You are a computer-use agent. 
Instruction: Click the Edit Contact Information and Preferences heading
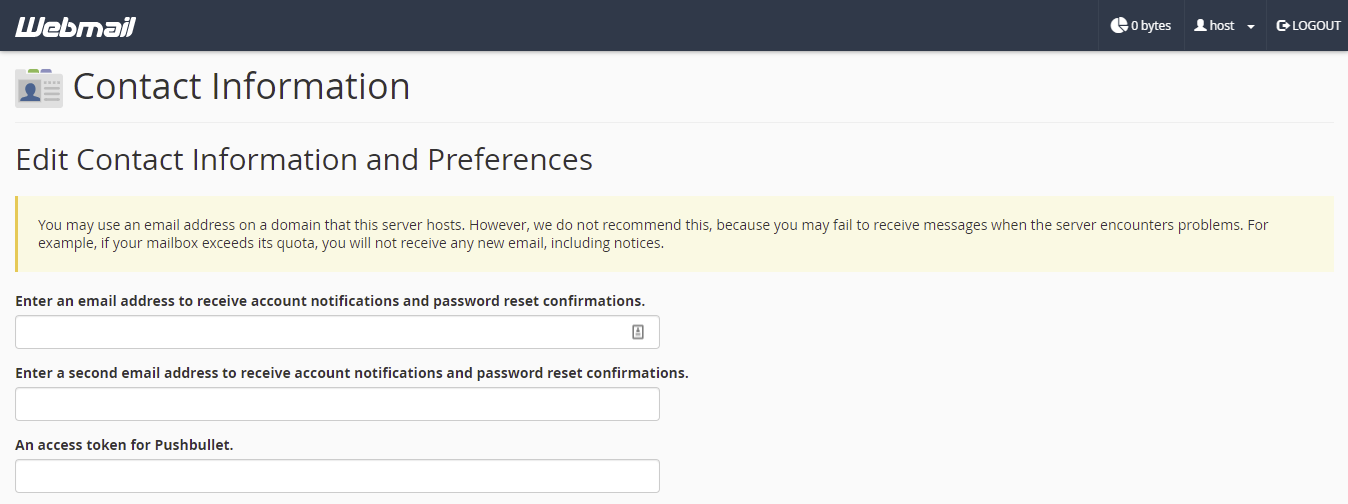[304, 160]
